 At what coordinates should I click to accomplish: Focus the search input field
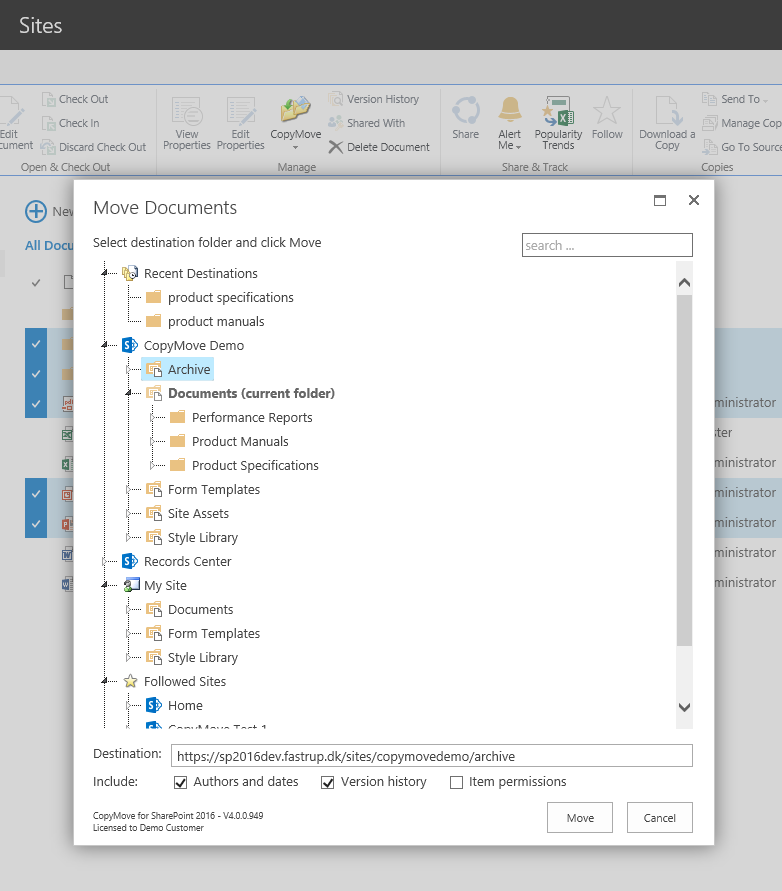coord(607,245)
